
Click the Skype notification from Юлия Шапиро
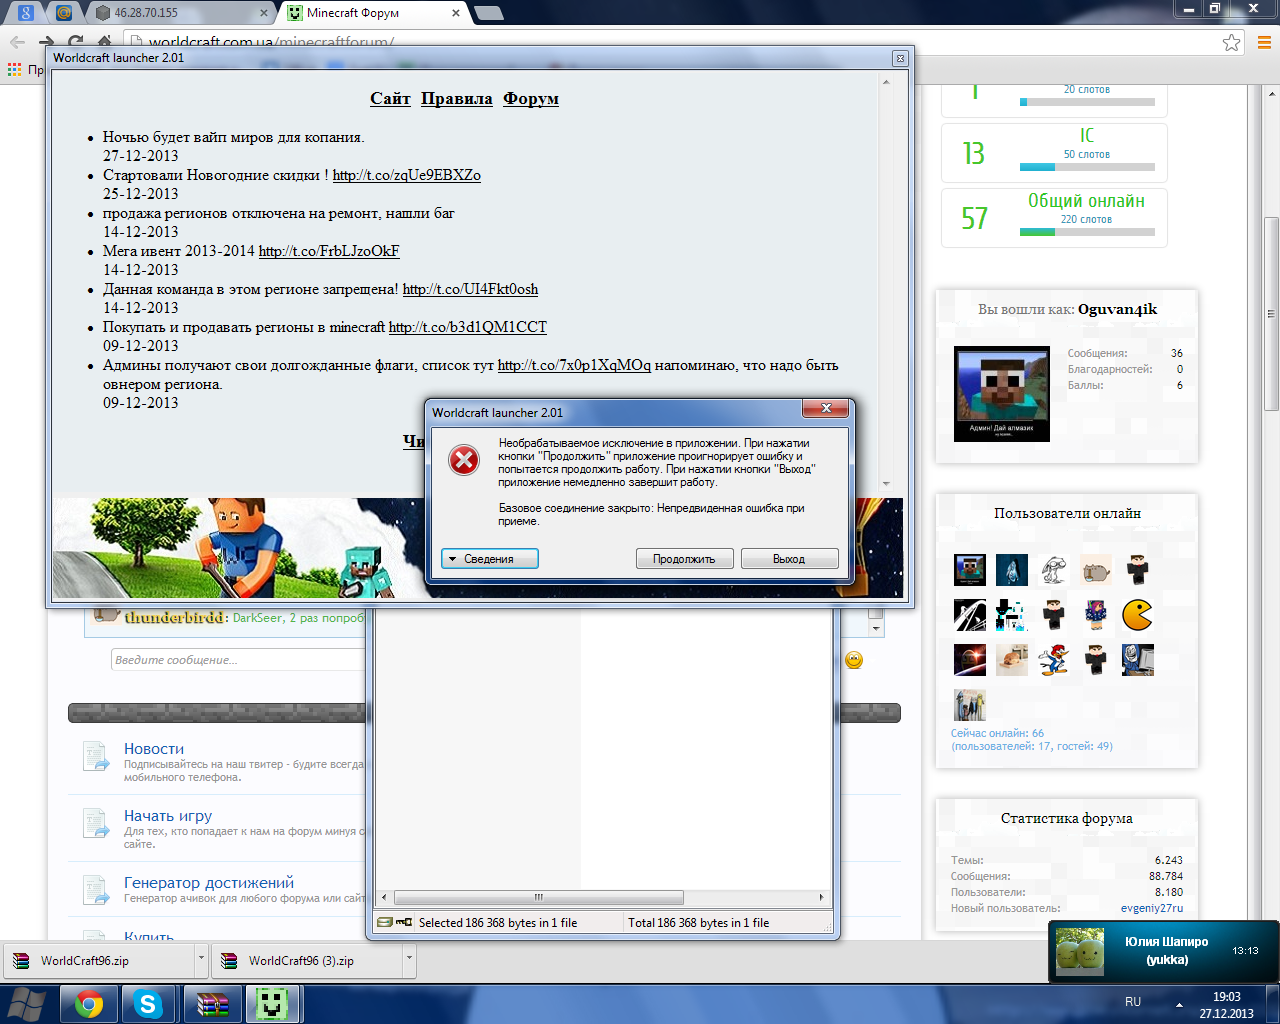coord(1163,951)
